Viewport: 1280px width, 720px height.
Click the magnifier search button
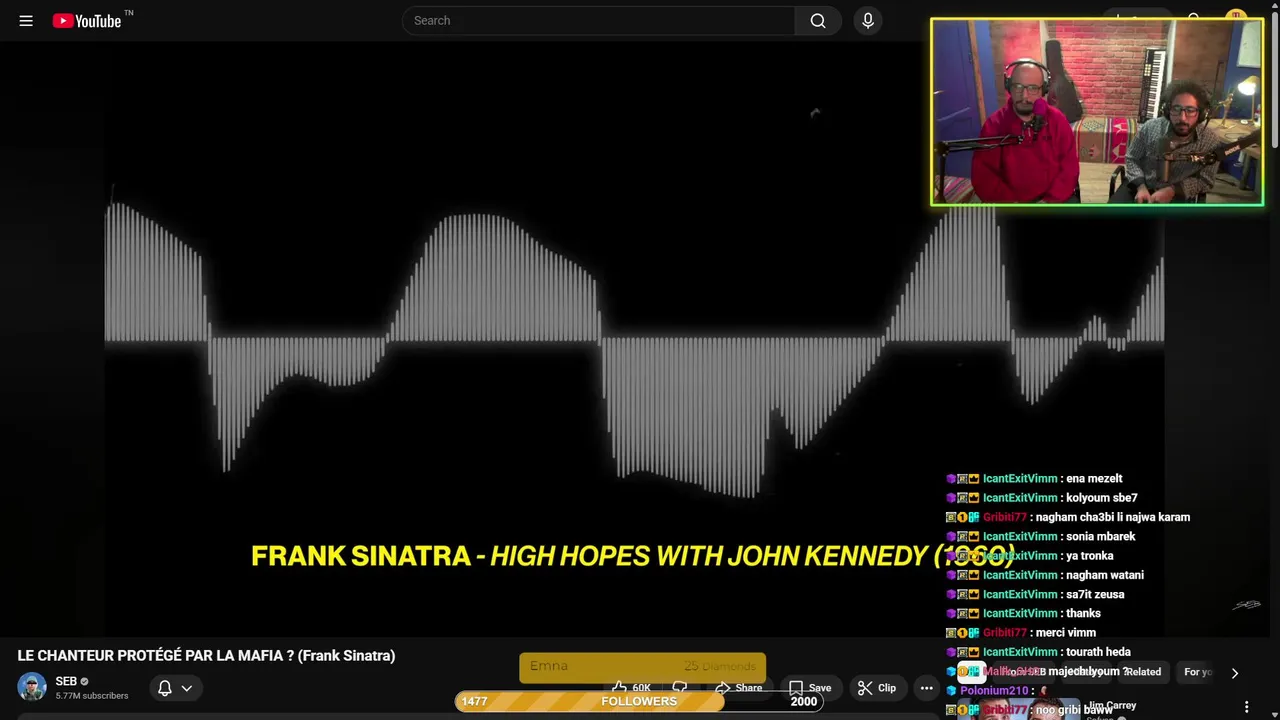pos(818,20)
